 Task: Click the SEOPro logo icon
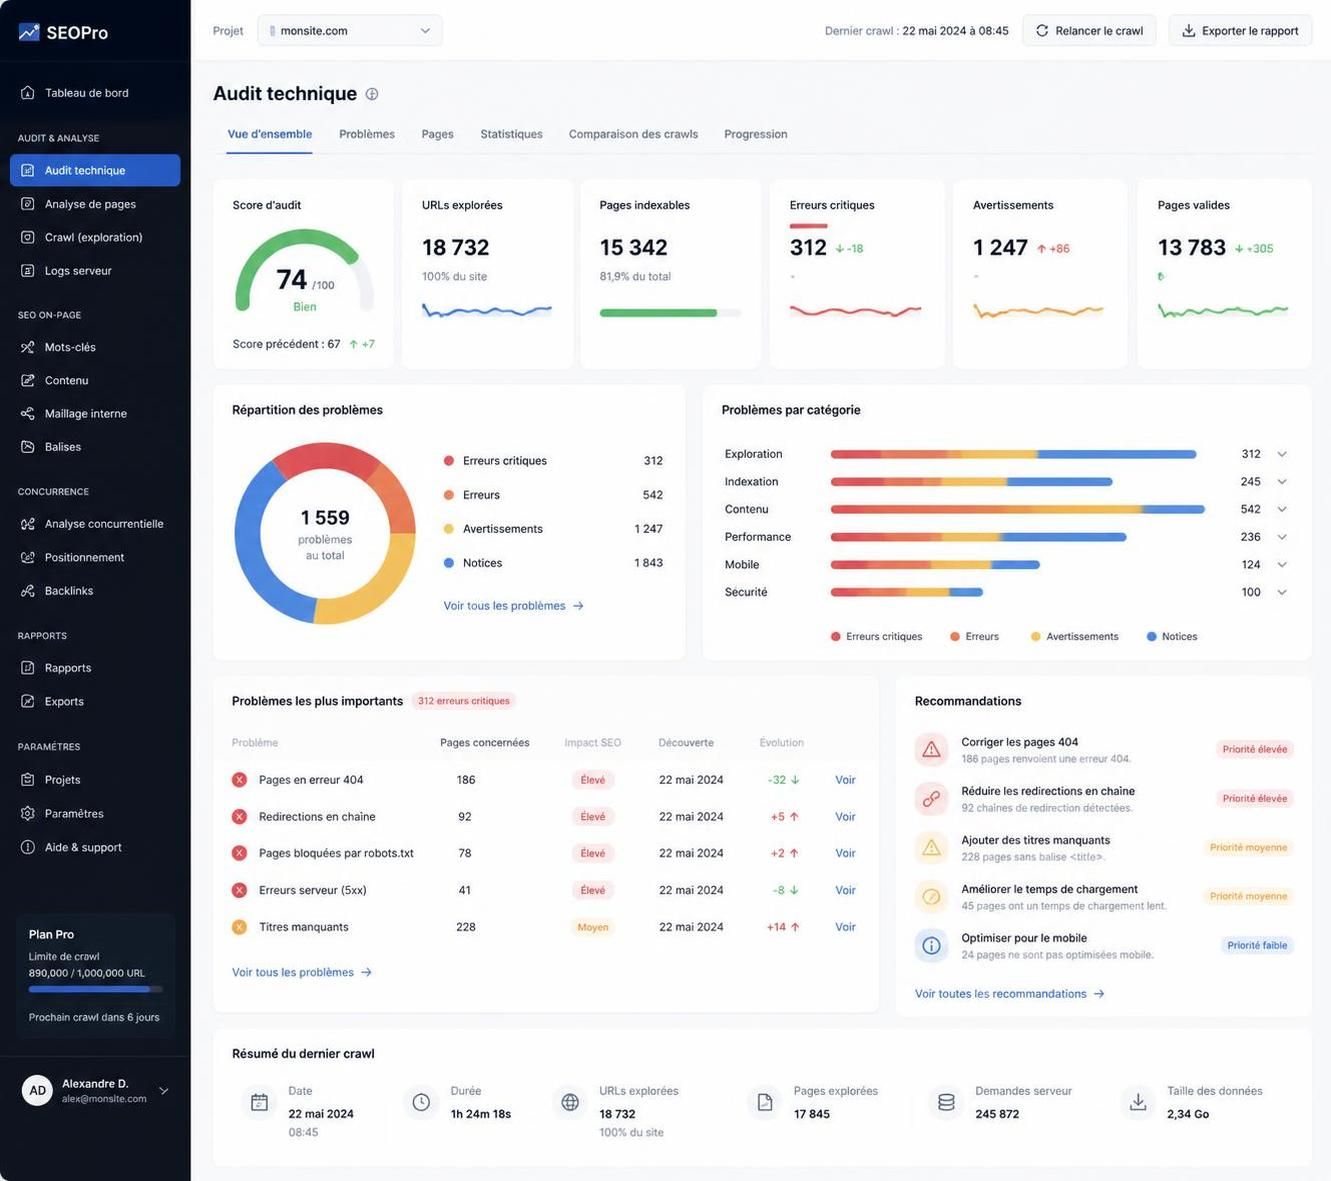[x=29, y=32]
